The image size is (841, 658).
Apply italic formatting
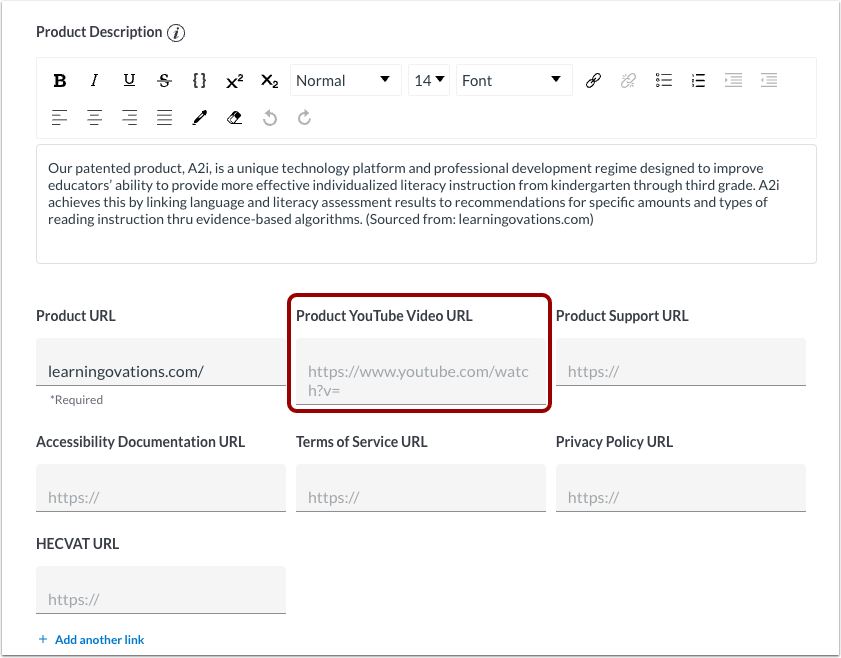click(94, 80)
